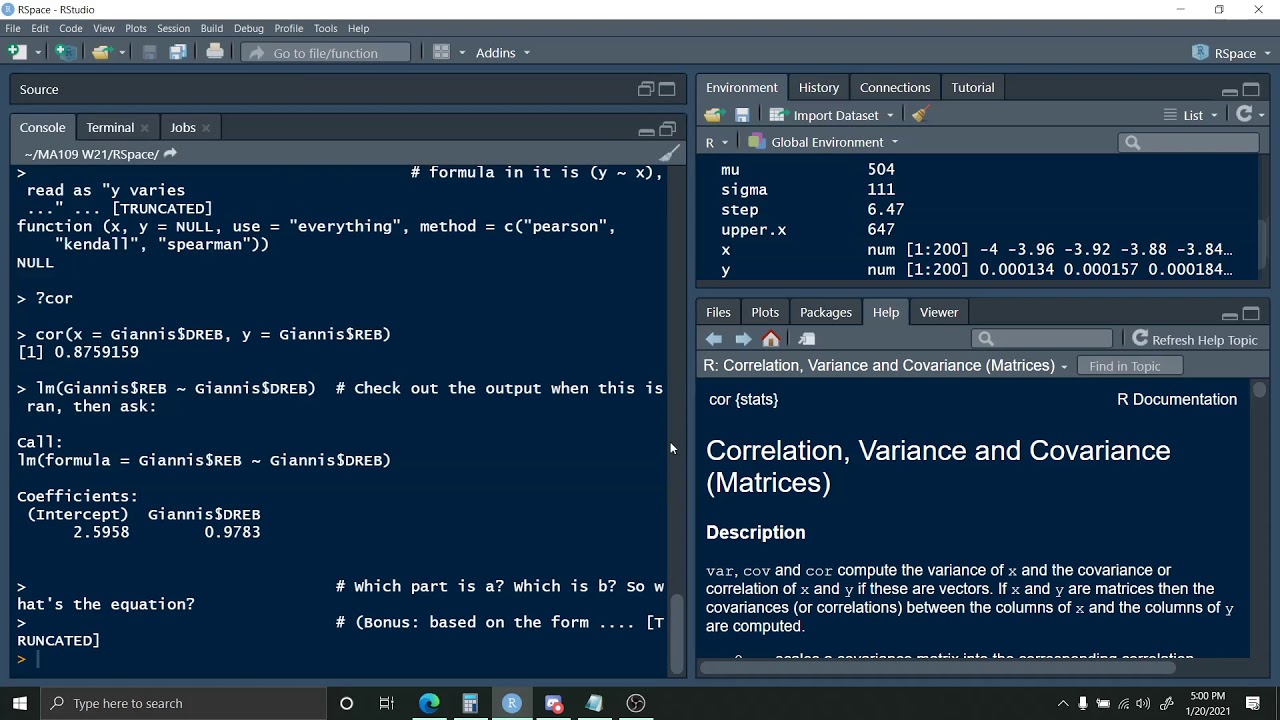The image size is (1280, 720).
Task: Switch to the Connections tab
Action: click(895, 87)
